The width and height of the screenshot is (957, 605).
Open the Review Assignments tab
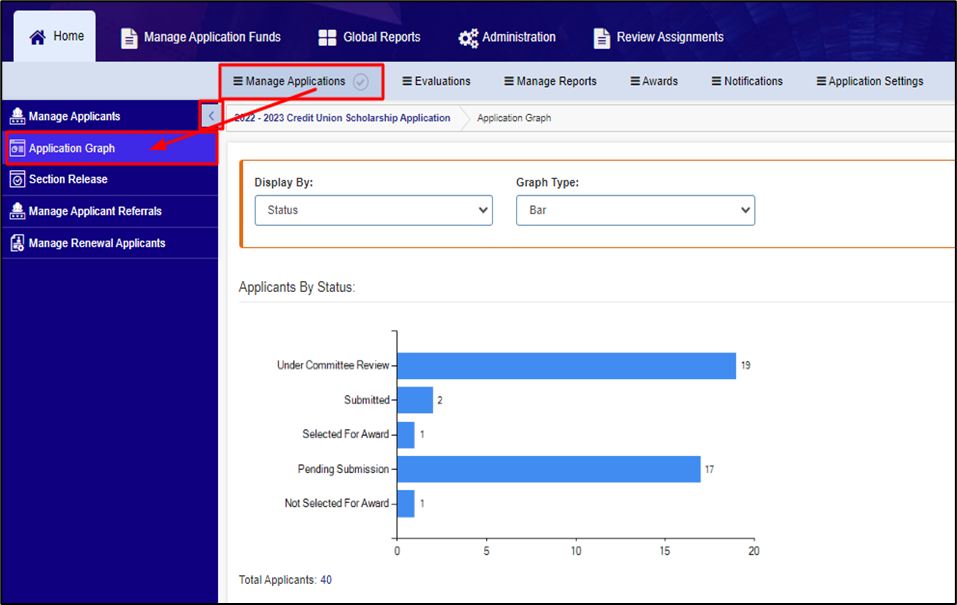tap(659, 37)
